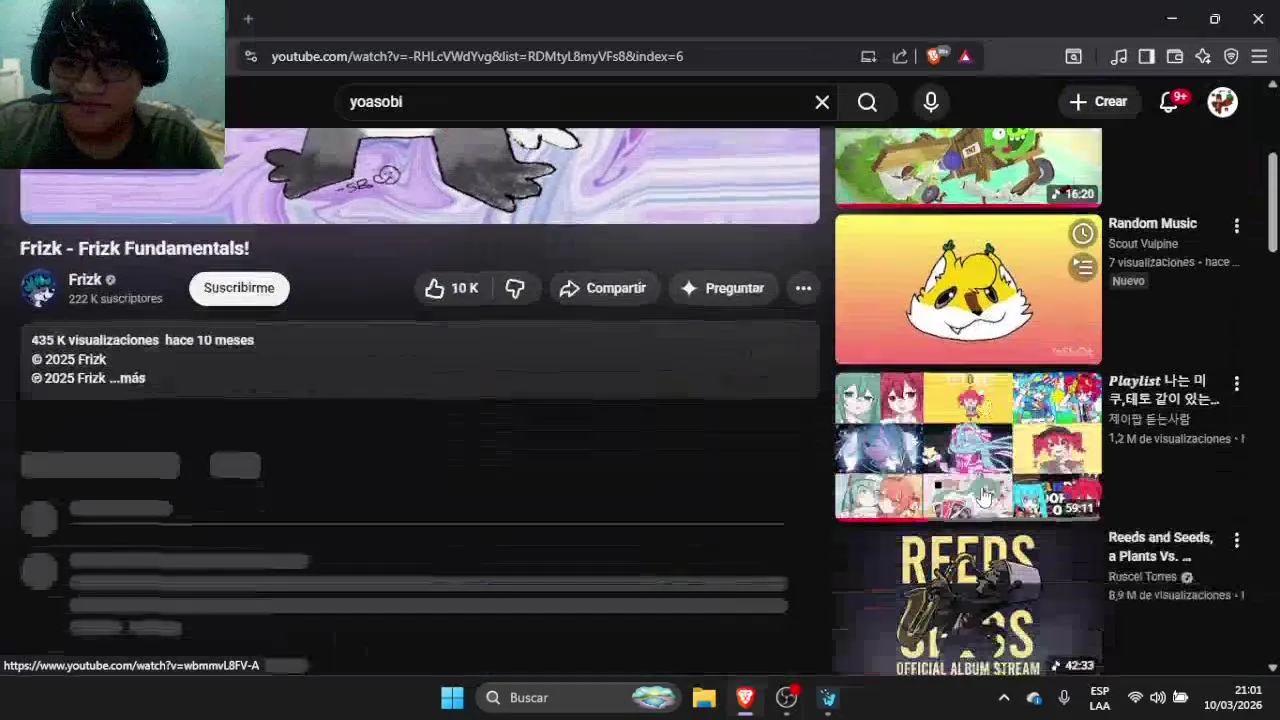Viewport: 1280px width, 720px height.
Task: Click the browser address bar URL
Action: tap(477, 57)
